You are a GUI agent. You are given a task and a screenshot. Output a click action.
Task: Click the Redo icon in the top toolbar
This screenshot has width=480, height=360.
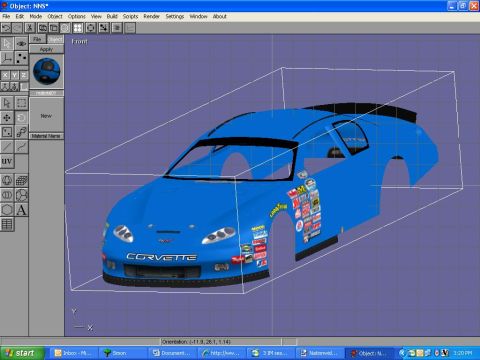click(x=17, y=28)
